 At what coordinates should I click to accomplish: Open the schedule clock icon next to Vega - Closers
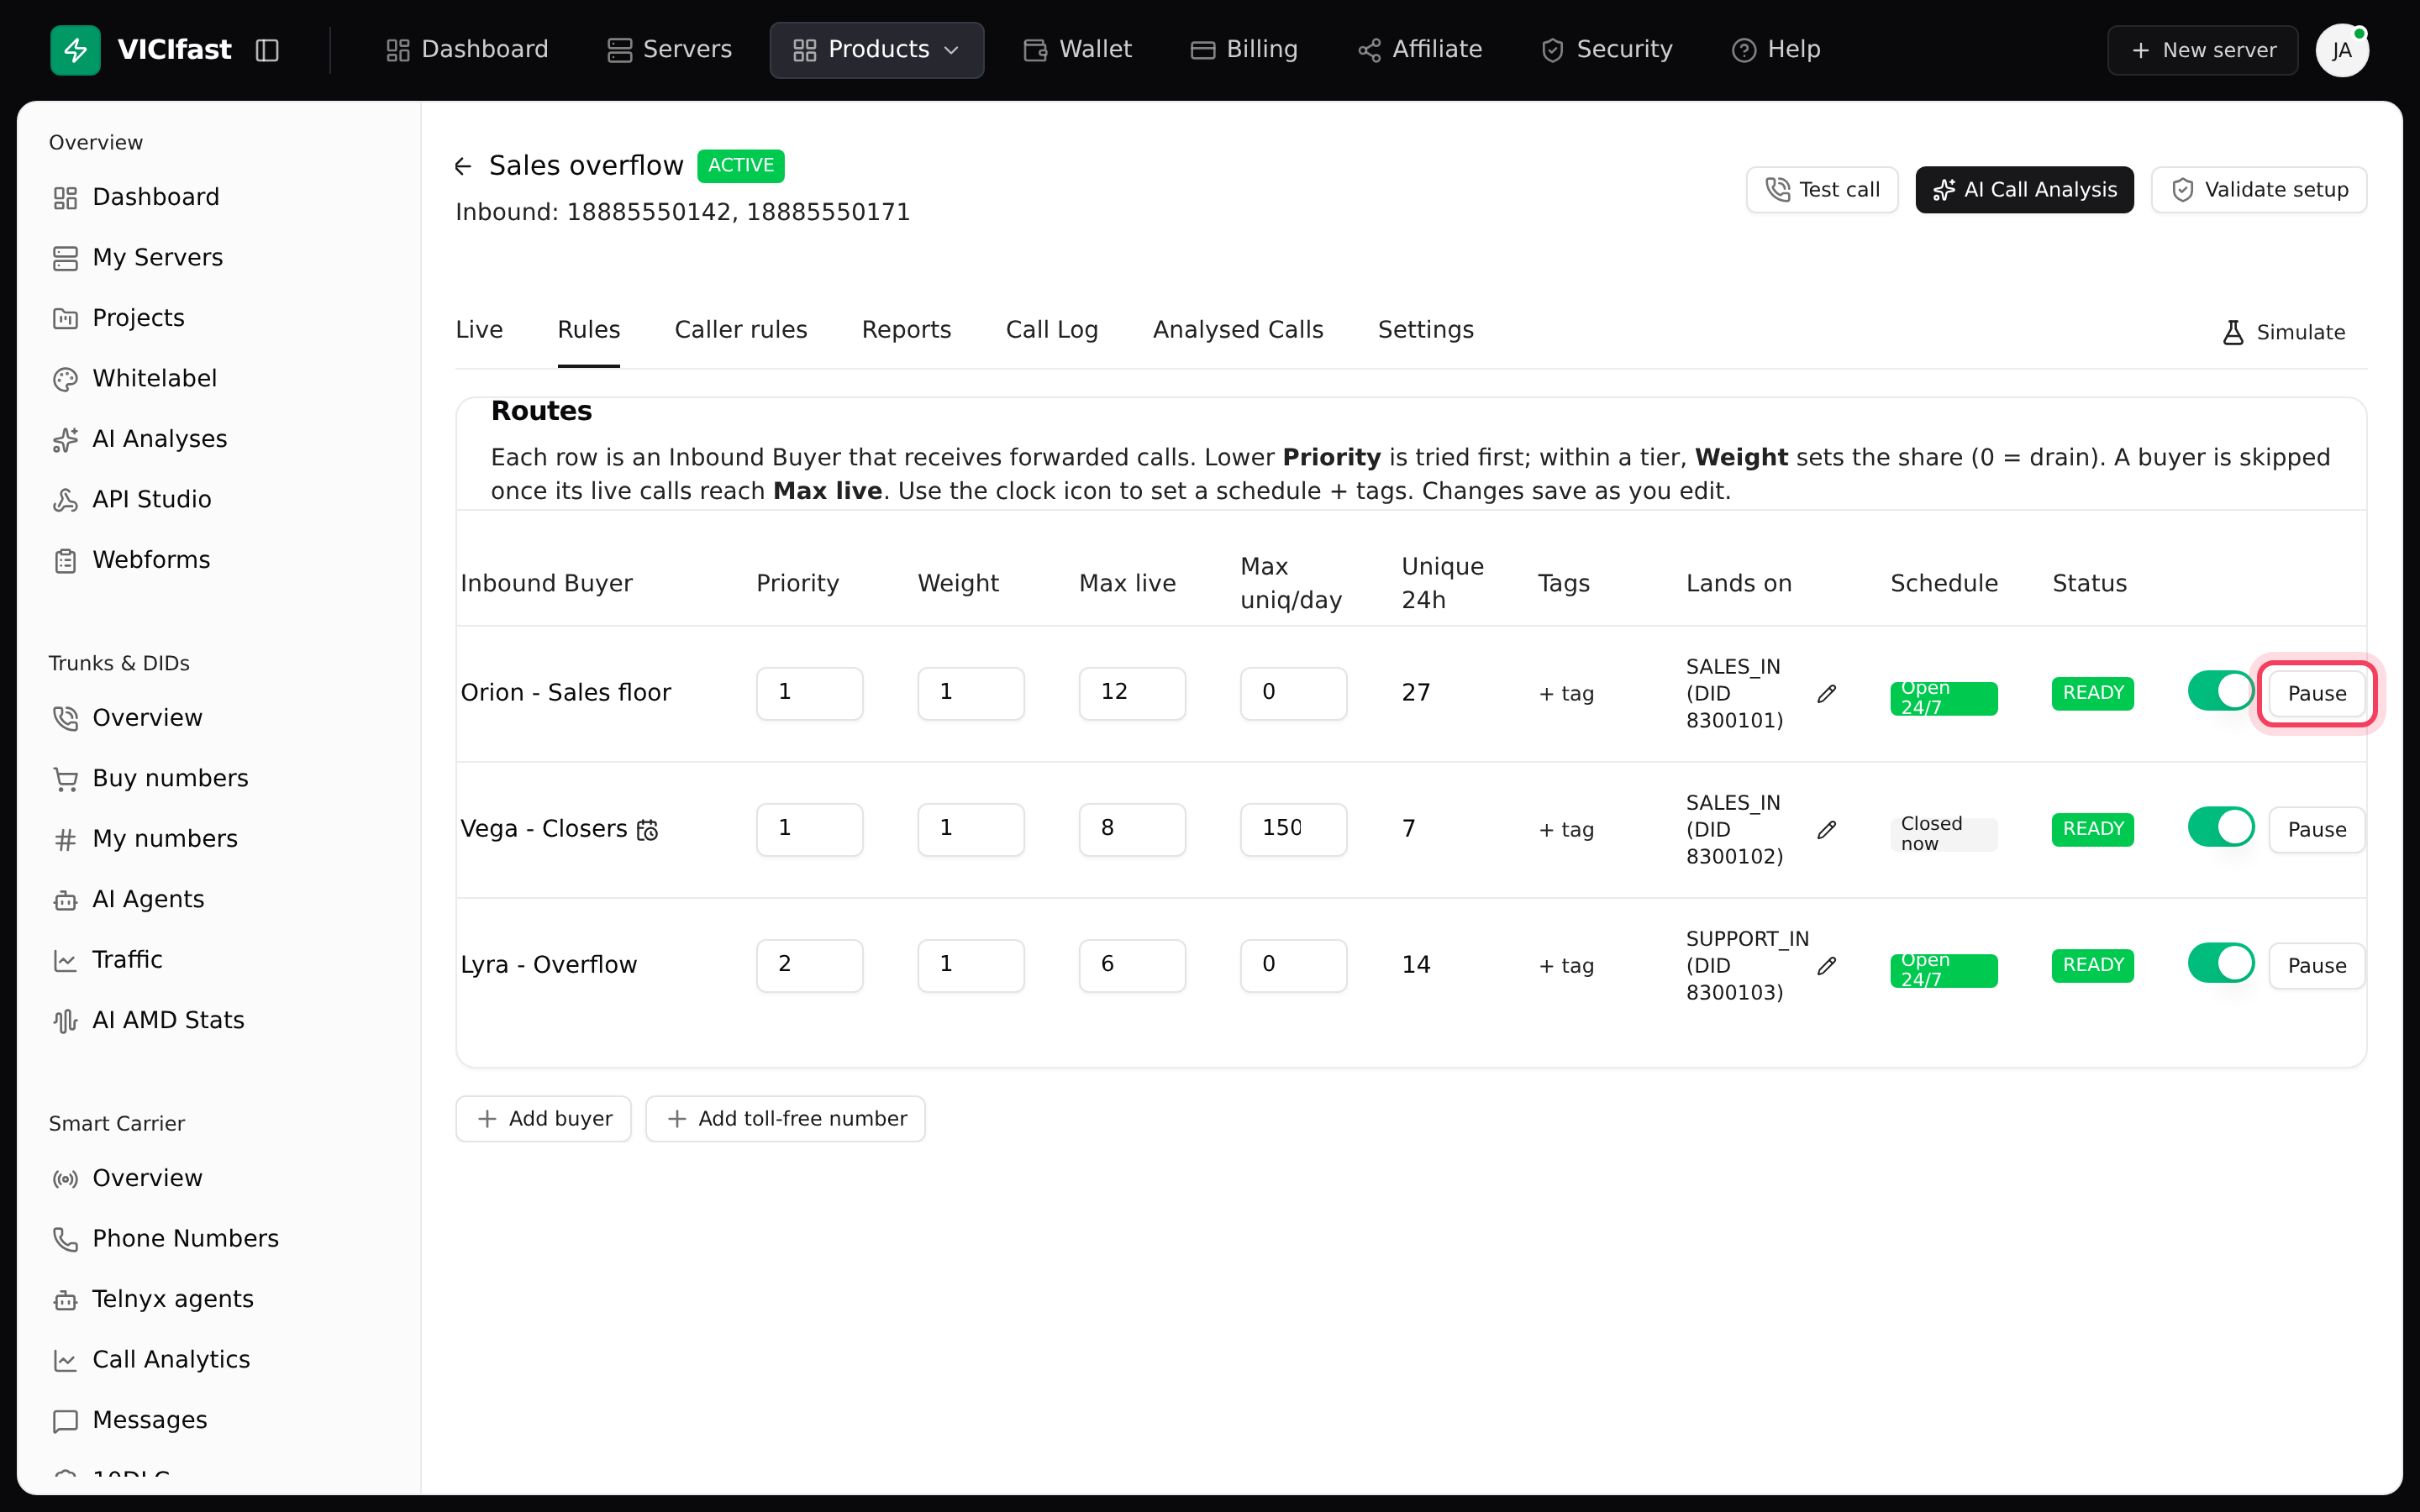[647, 830]
